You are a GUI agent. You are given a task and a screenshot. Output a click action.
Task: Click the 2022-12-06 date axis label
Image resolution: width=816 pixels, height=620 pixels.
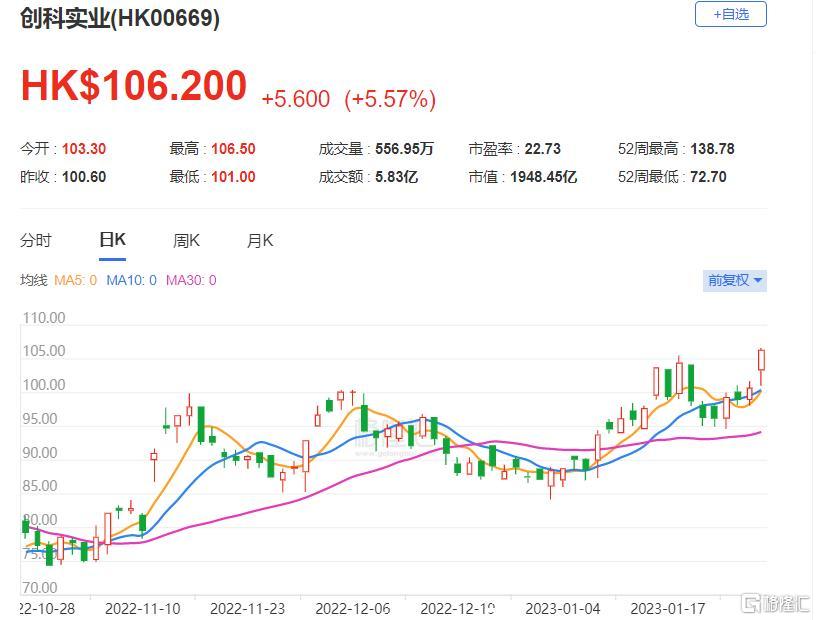coord(353,608)
